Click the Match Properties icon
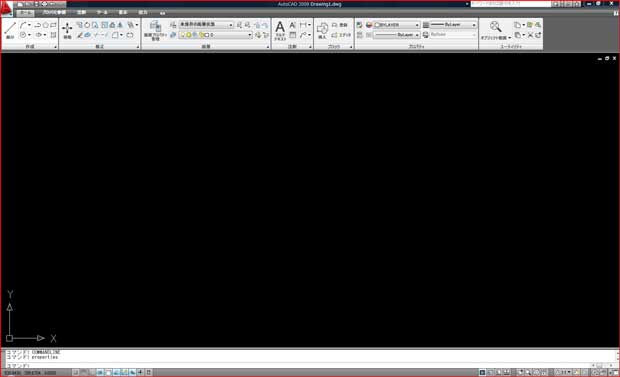 pos(359,25)
